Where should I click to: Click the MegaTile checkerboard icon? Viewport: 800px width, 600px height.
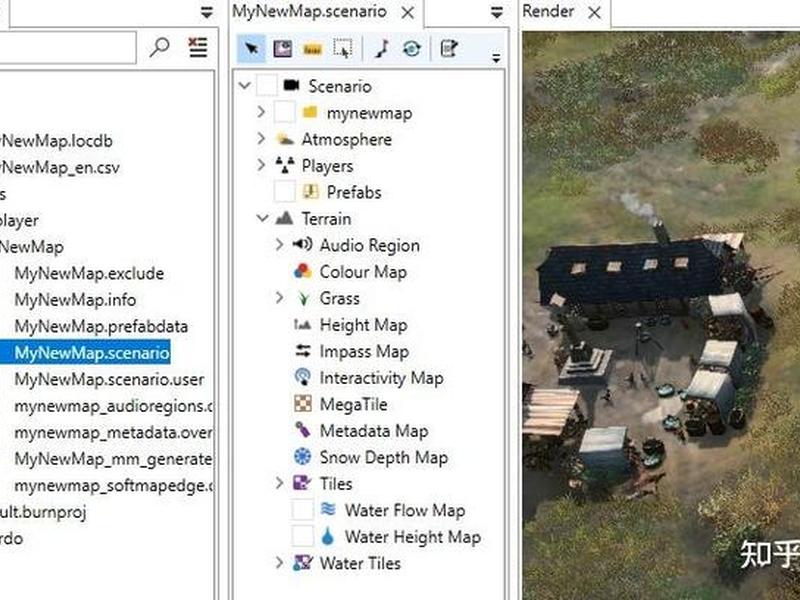point(303,404)
